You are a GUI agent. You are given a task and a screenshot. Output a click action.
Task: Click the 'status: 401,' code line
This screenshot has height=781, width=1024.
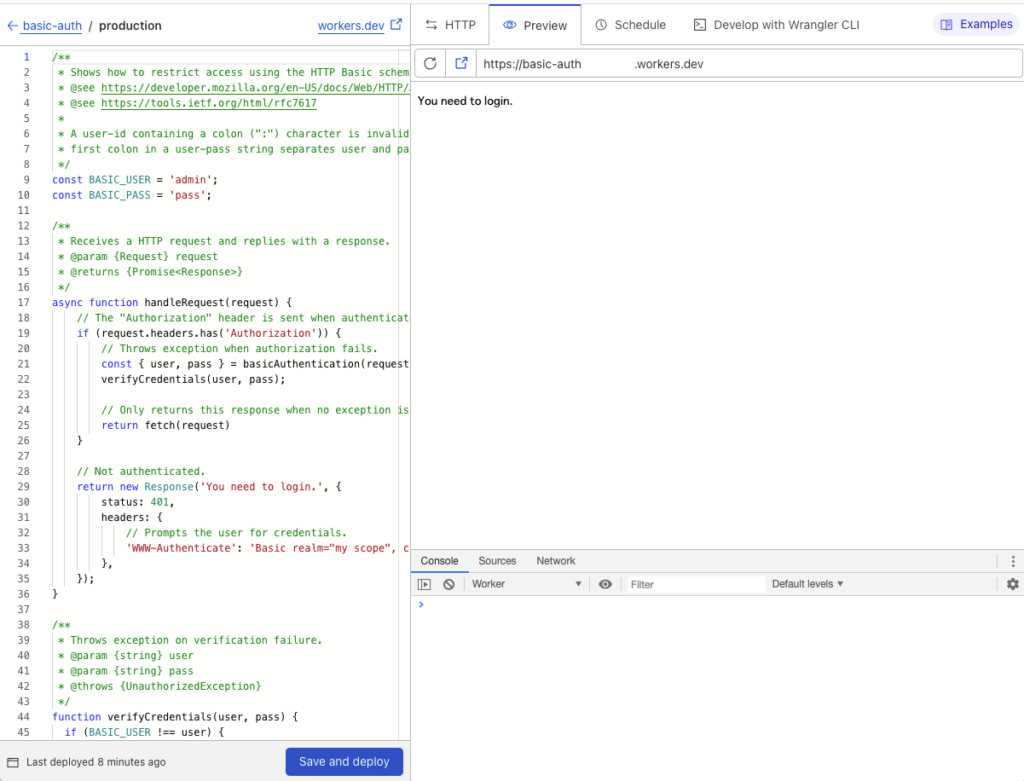(x=138, y=502)
